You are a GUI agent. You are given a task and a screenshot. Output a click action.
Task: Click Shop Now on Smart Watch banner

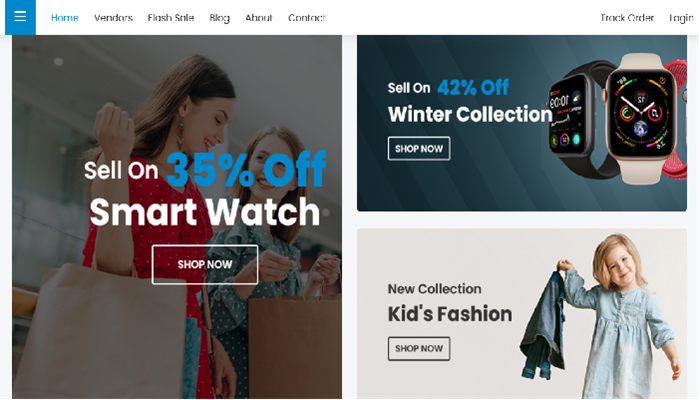(205, 264)
